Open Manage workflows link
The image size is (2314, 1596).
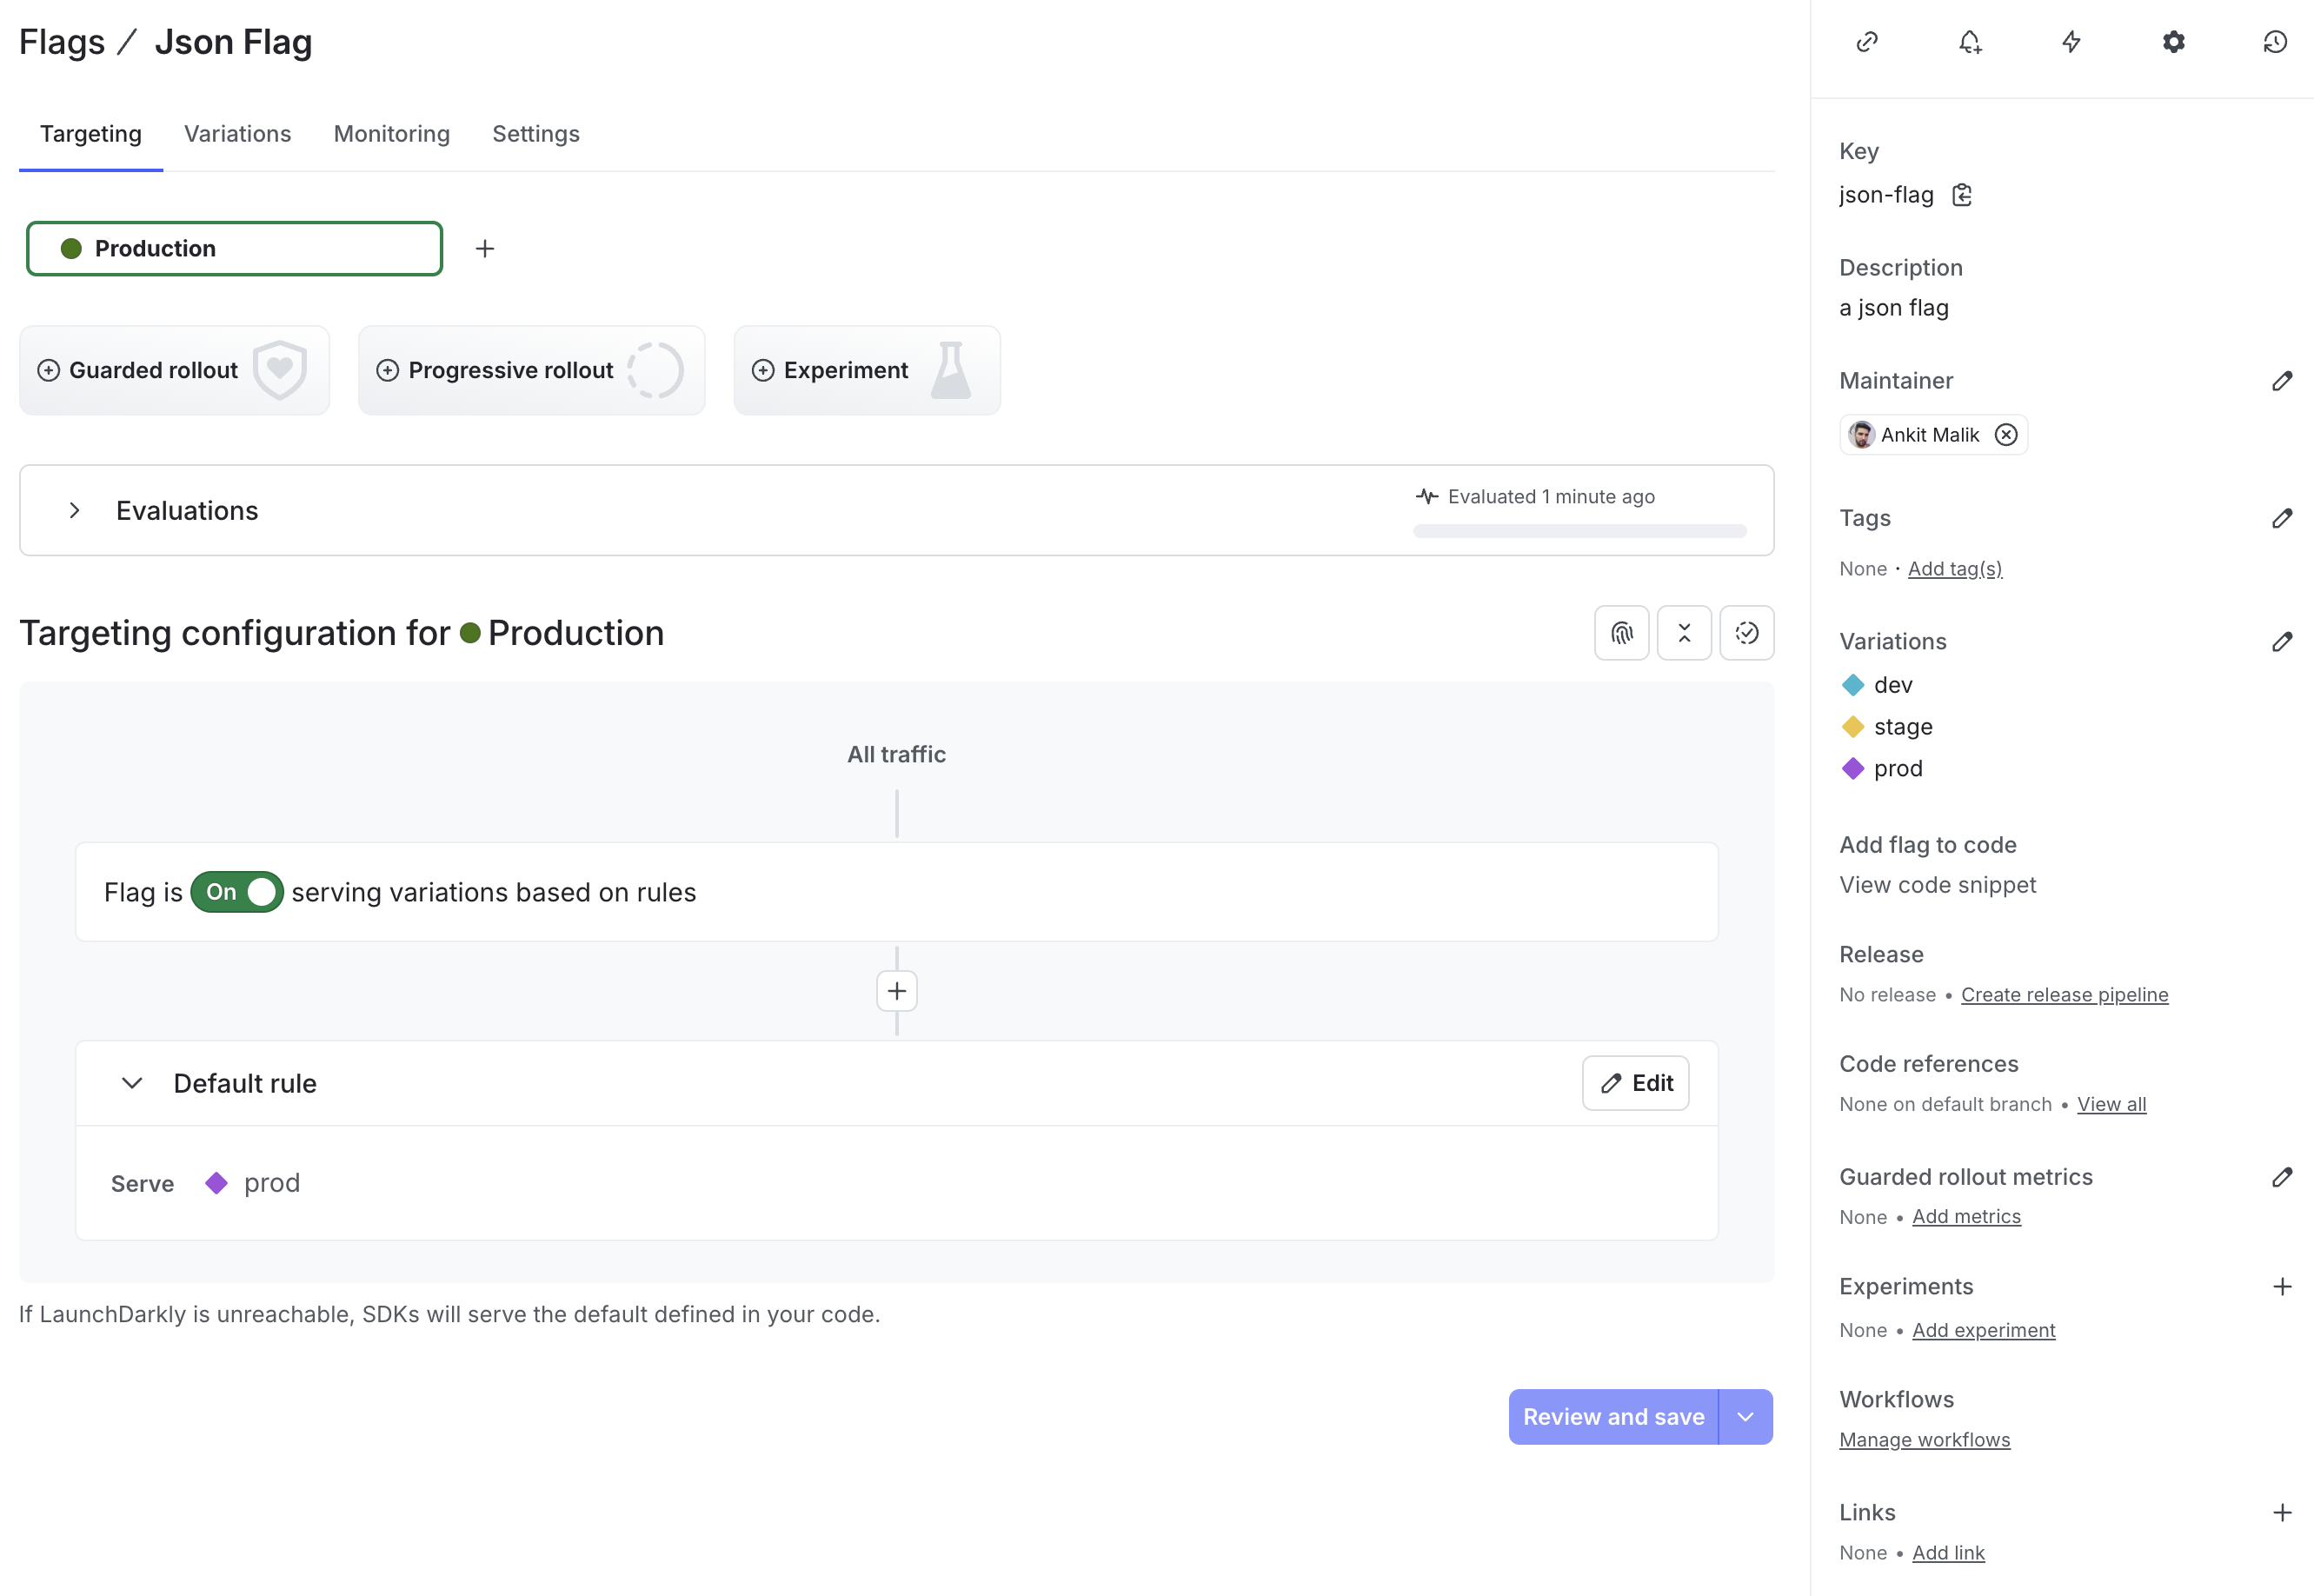(x=1924, y=1440)
